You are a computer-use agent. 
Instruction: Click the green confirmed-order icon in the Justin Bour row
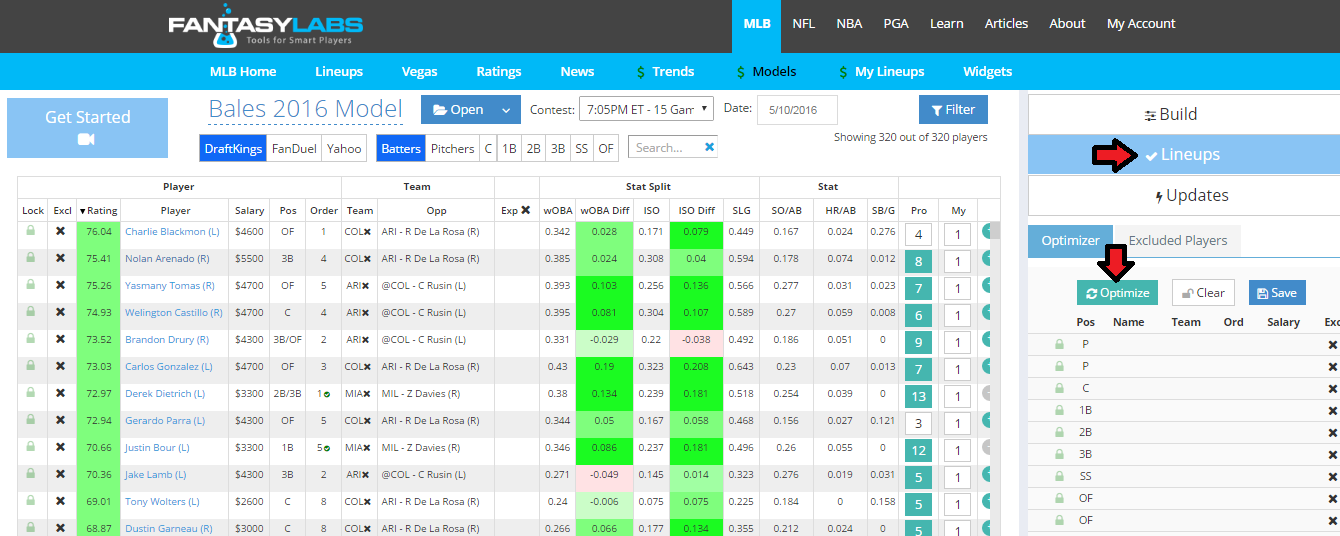[327, 448]
